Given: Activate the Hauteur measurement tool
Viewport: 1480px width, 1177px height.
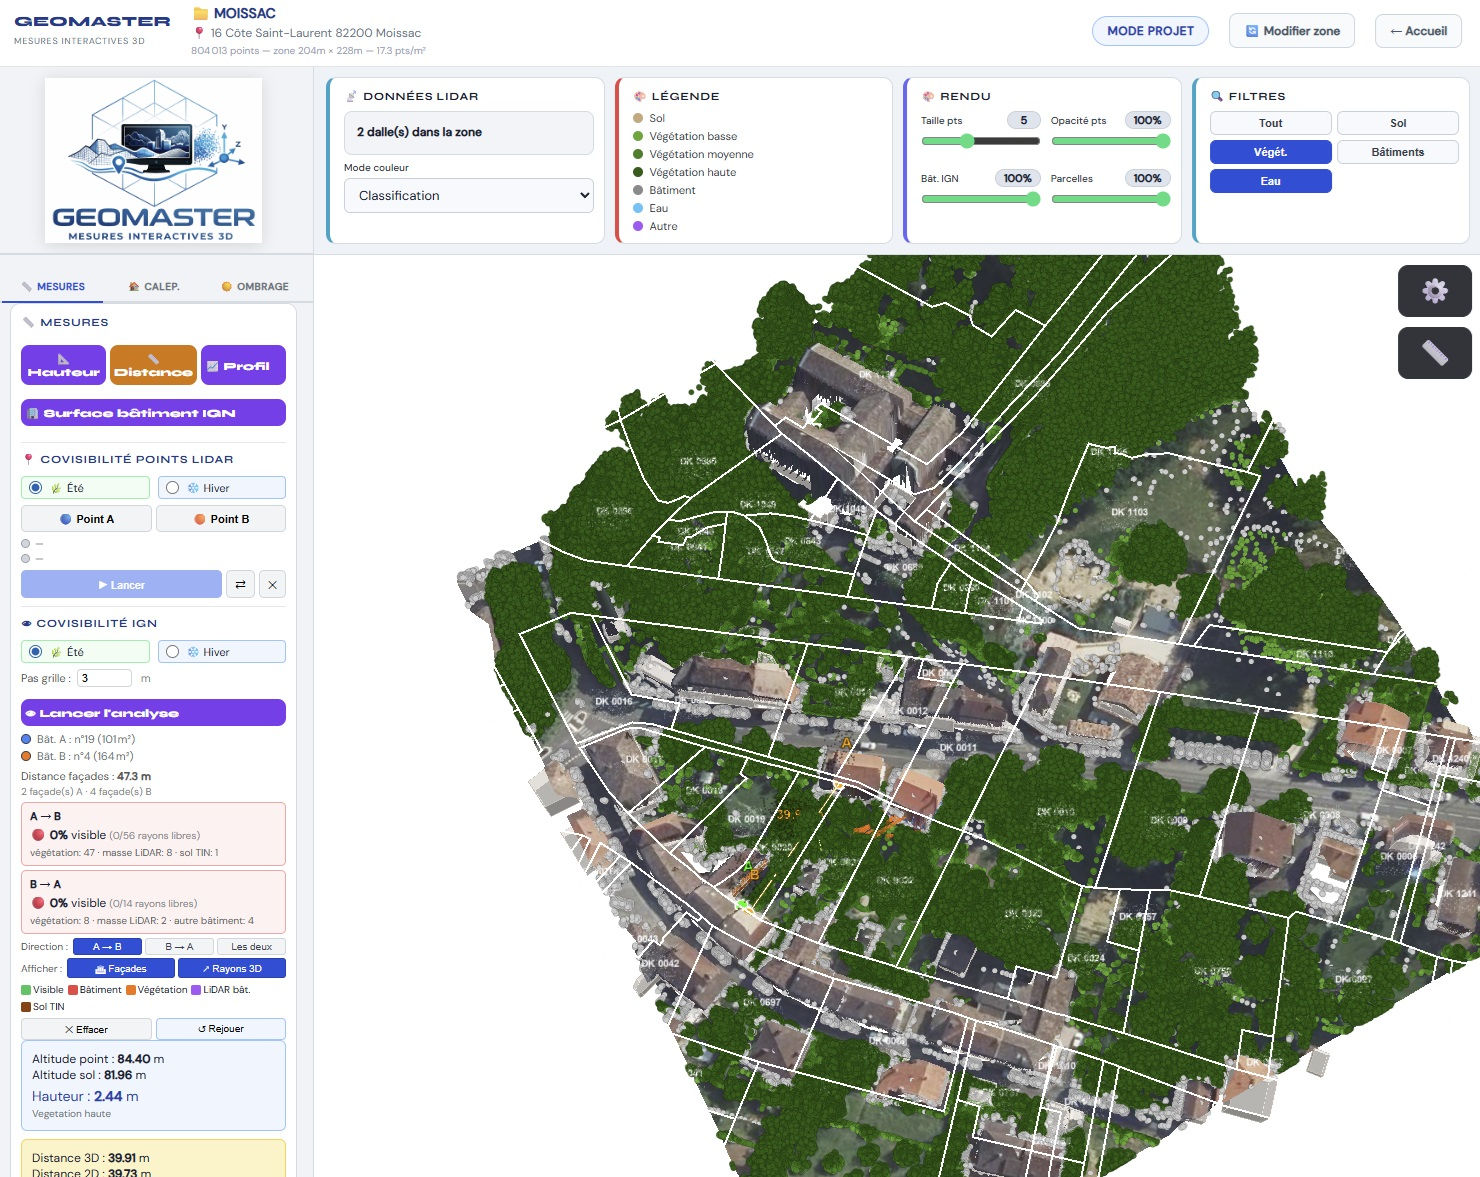Looking at the screenshot, I should 63,365.
